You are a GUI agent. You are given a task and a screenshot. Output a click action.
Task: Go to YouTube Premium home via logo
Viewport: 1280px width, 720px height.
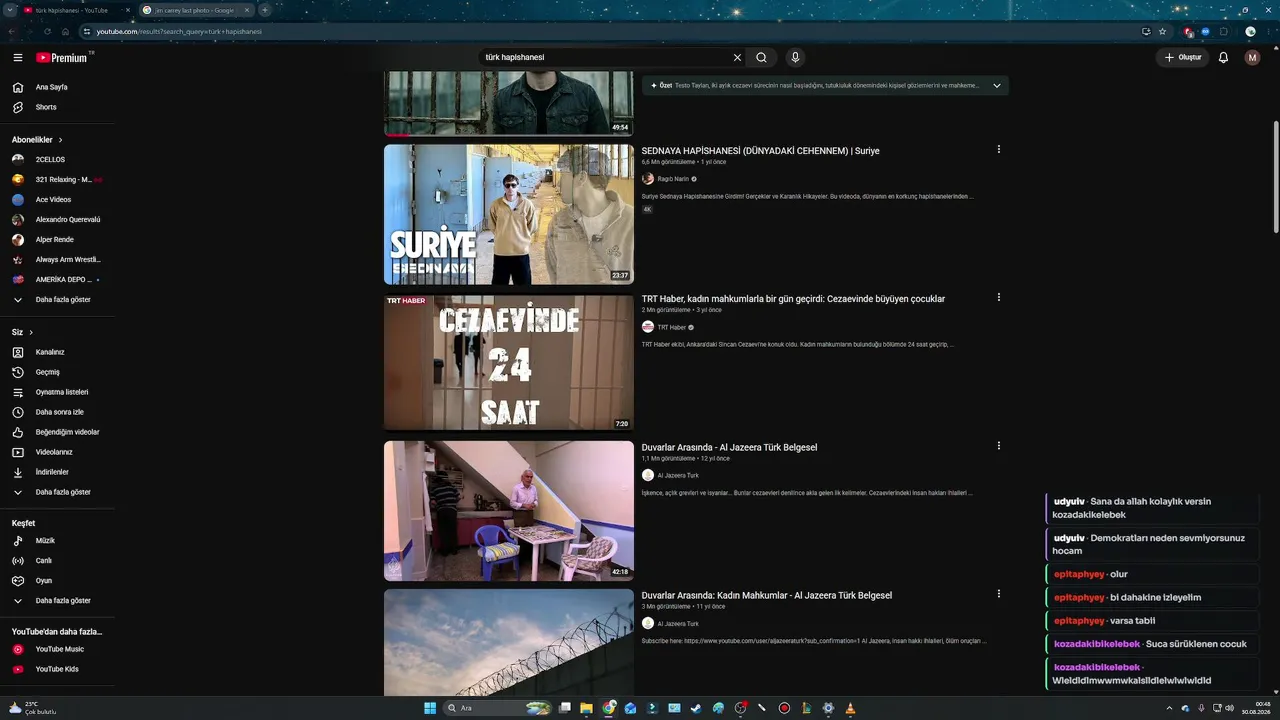(63, 57)
